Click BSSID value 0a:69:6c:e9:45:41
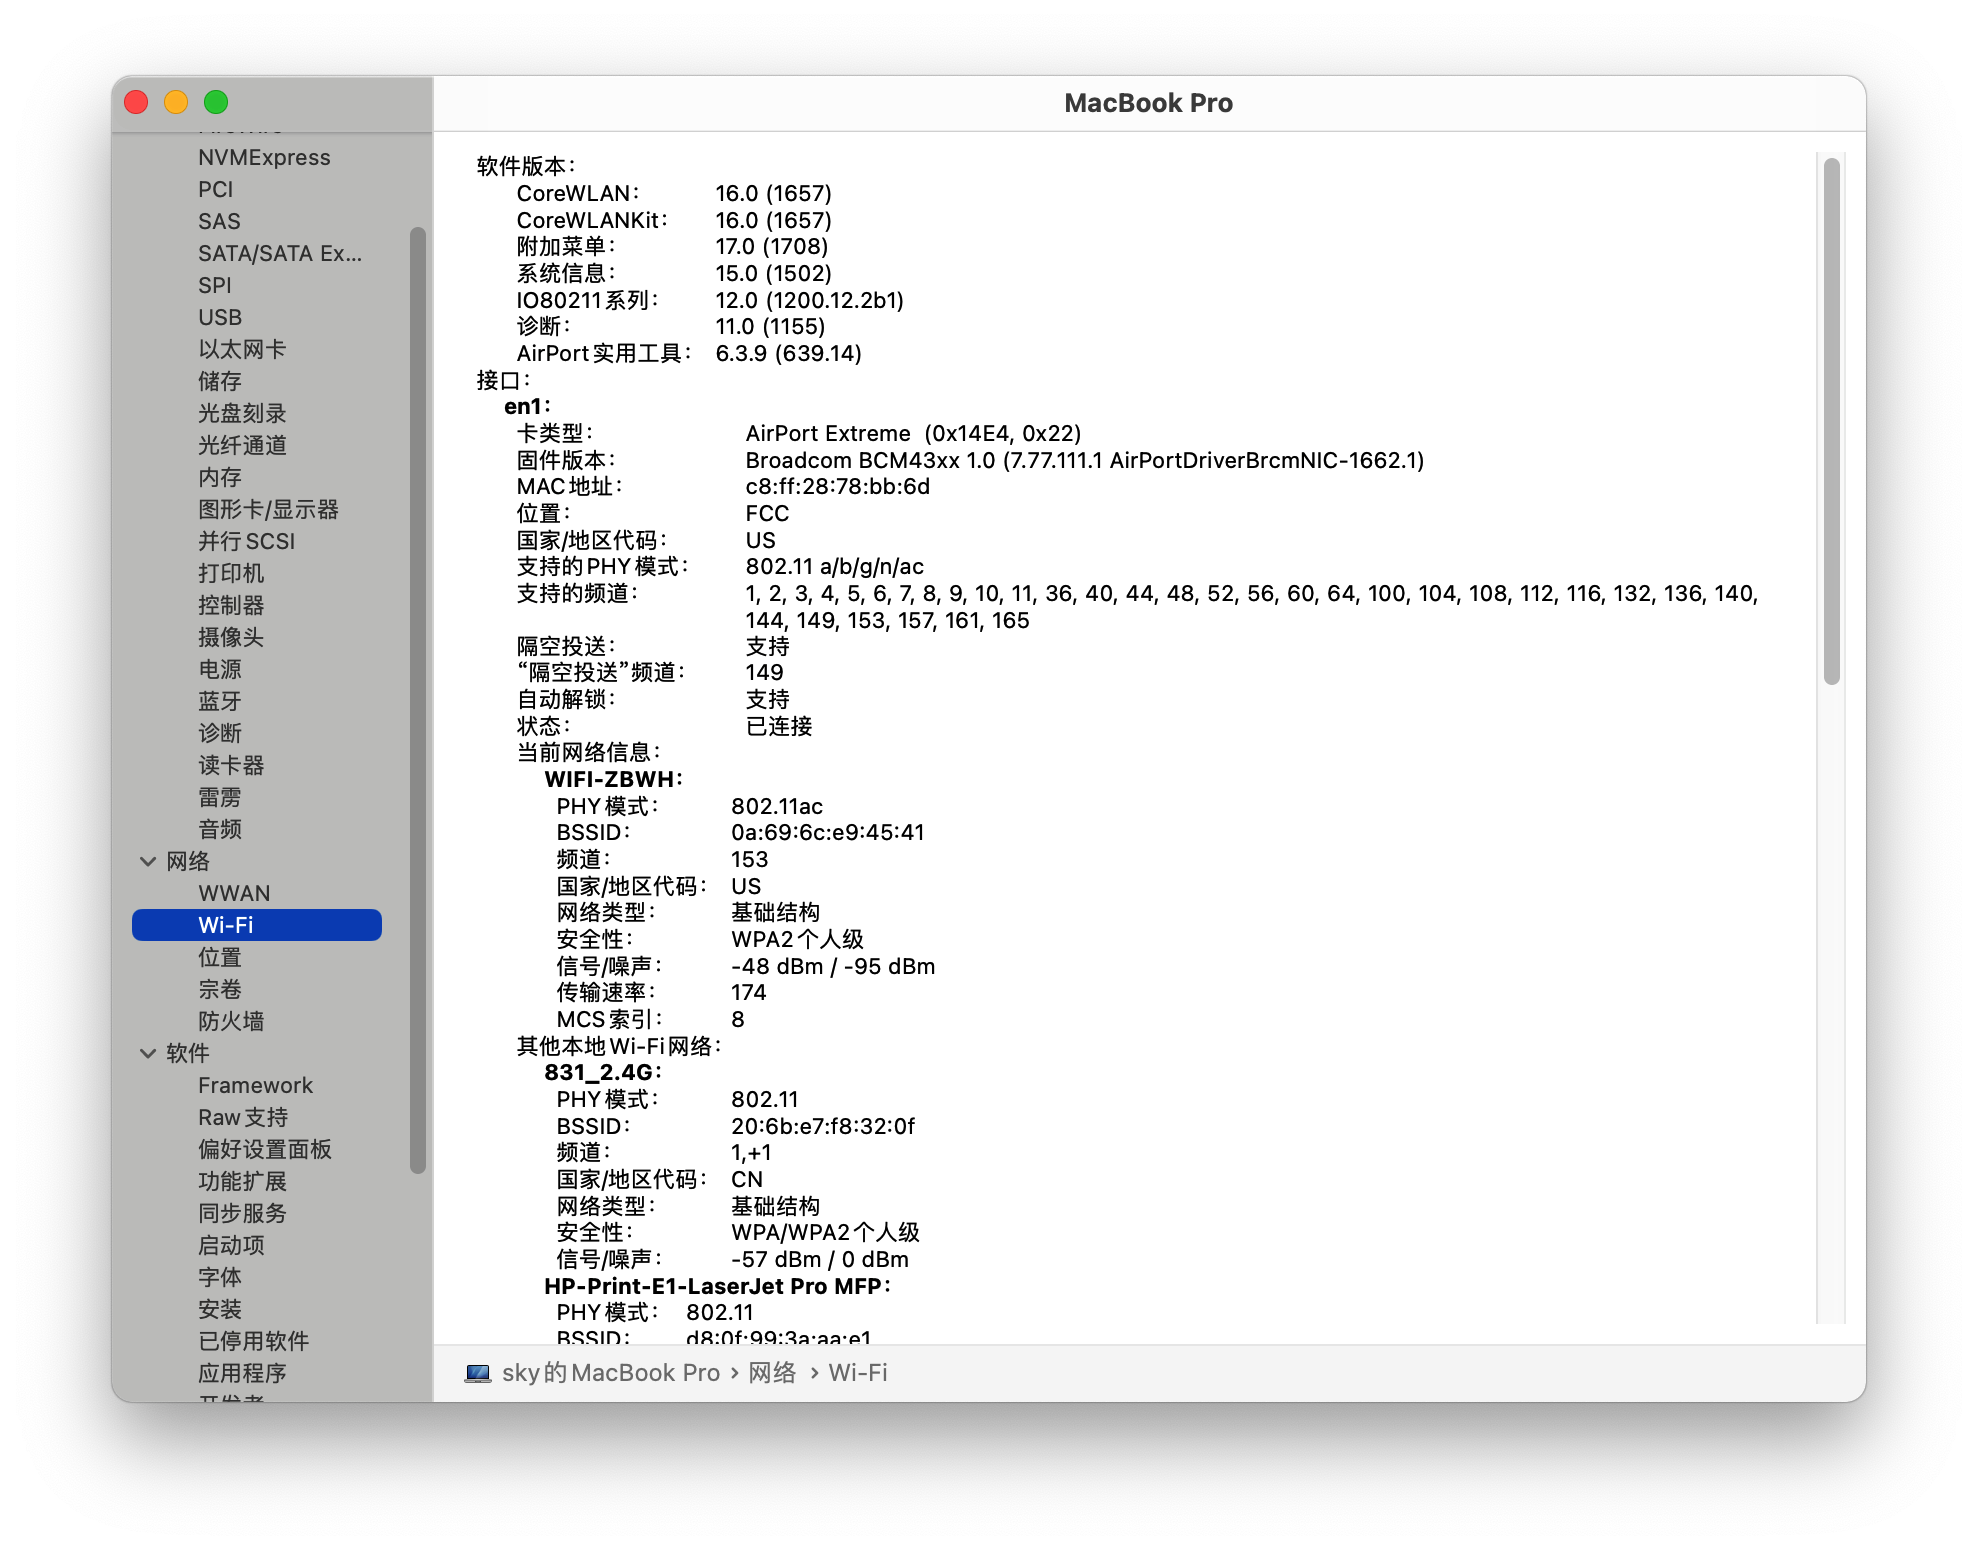The width and height of the screenshot is (1978, 1550). (828, 832)
